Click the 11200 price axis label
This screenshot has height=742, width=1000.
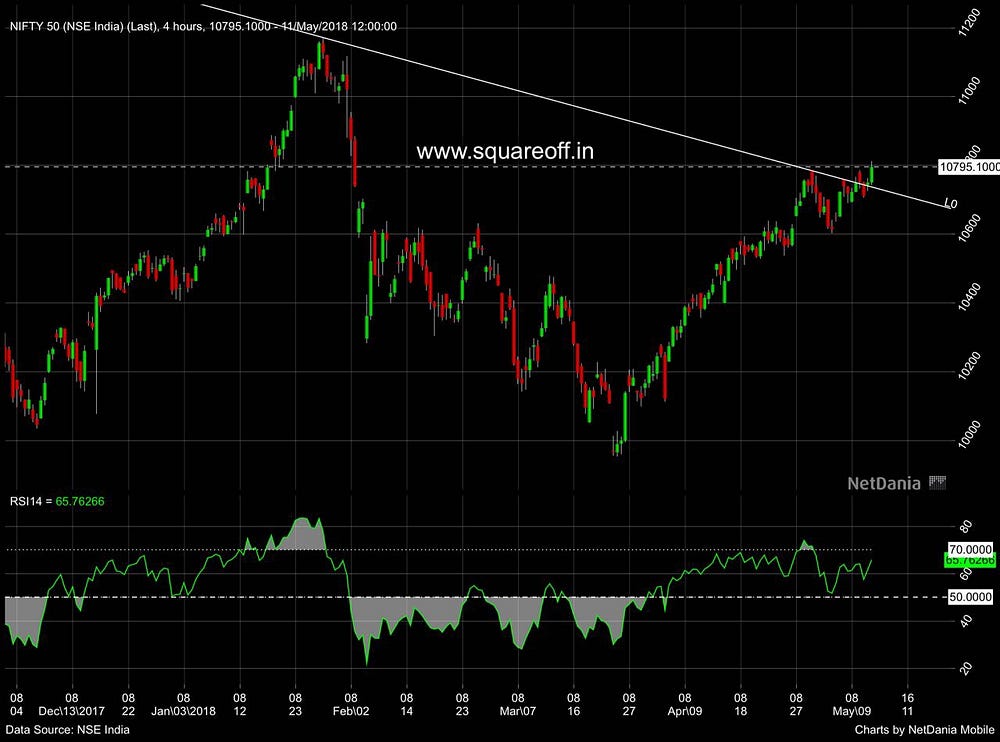[x=969, y=23]
